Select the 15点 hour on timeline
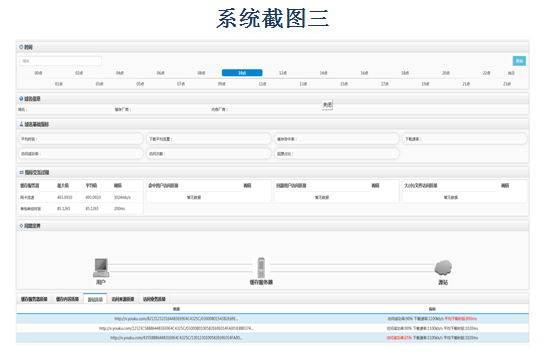 (344, 84)
